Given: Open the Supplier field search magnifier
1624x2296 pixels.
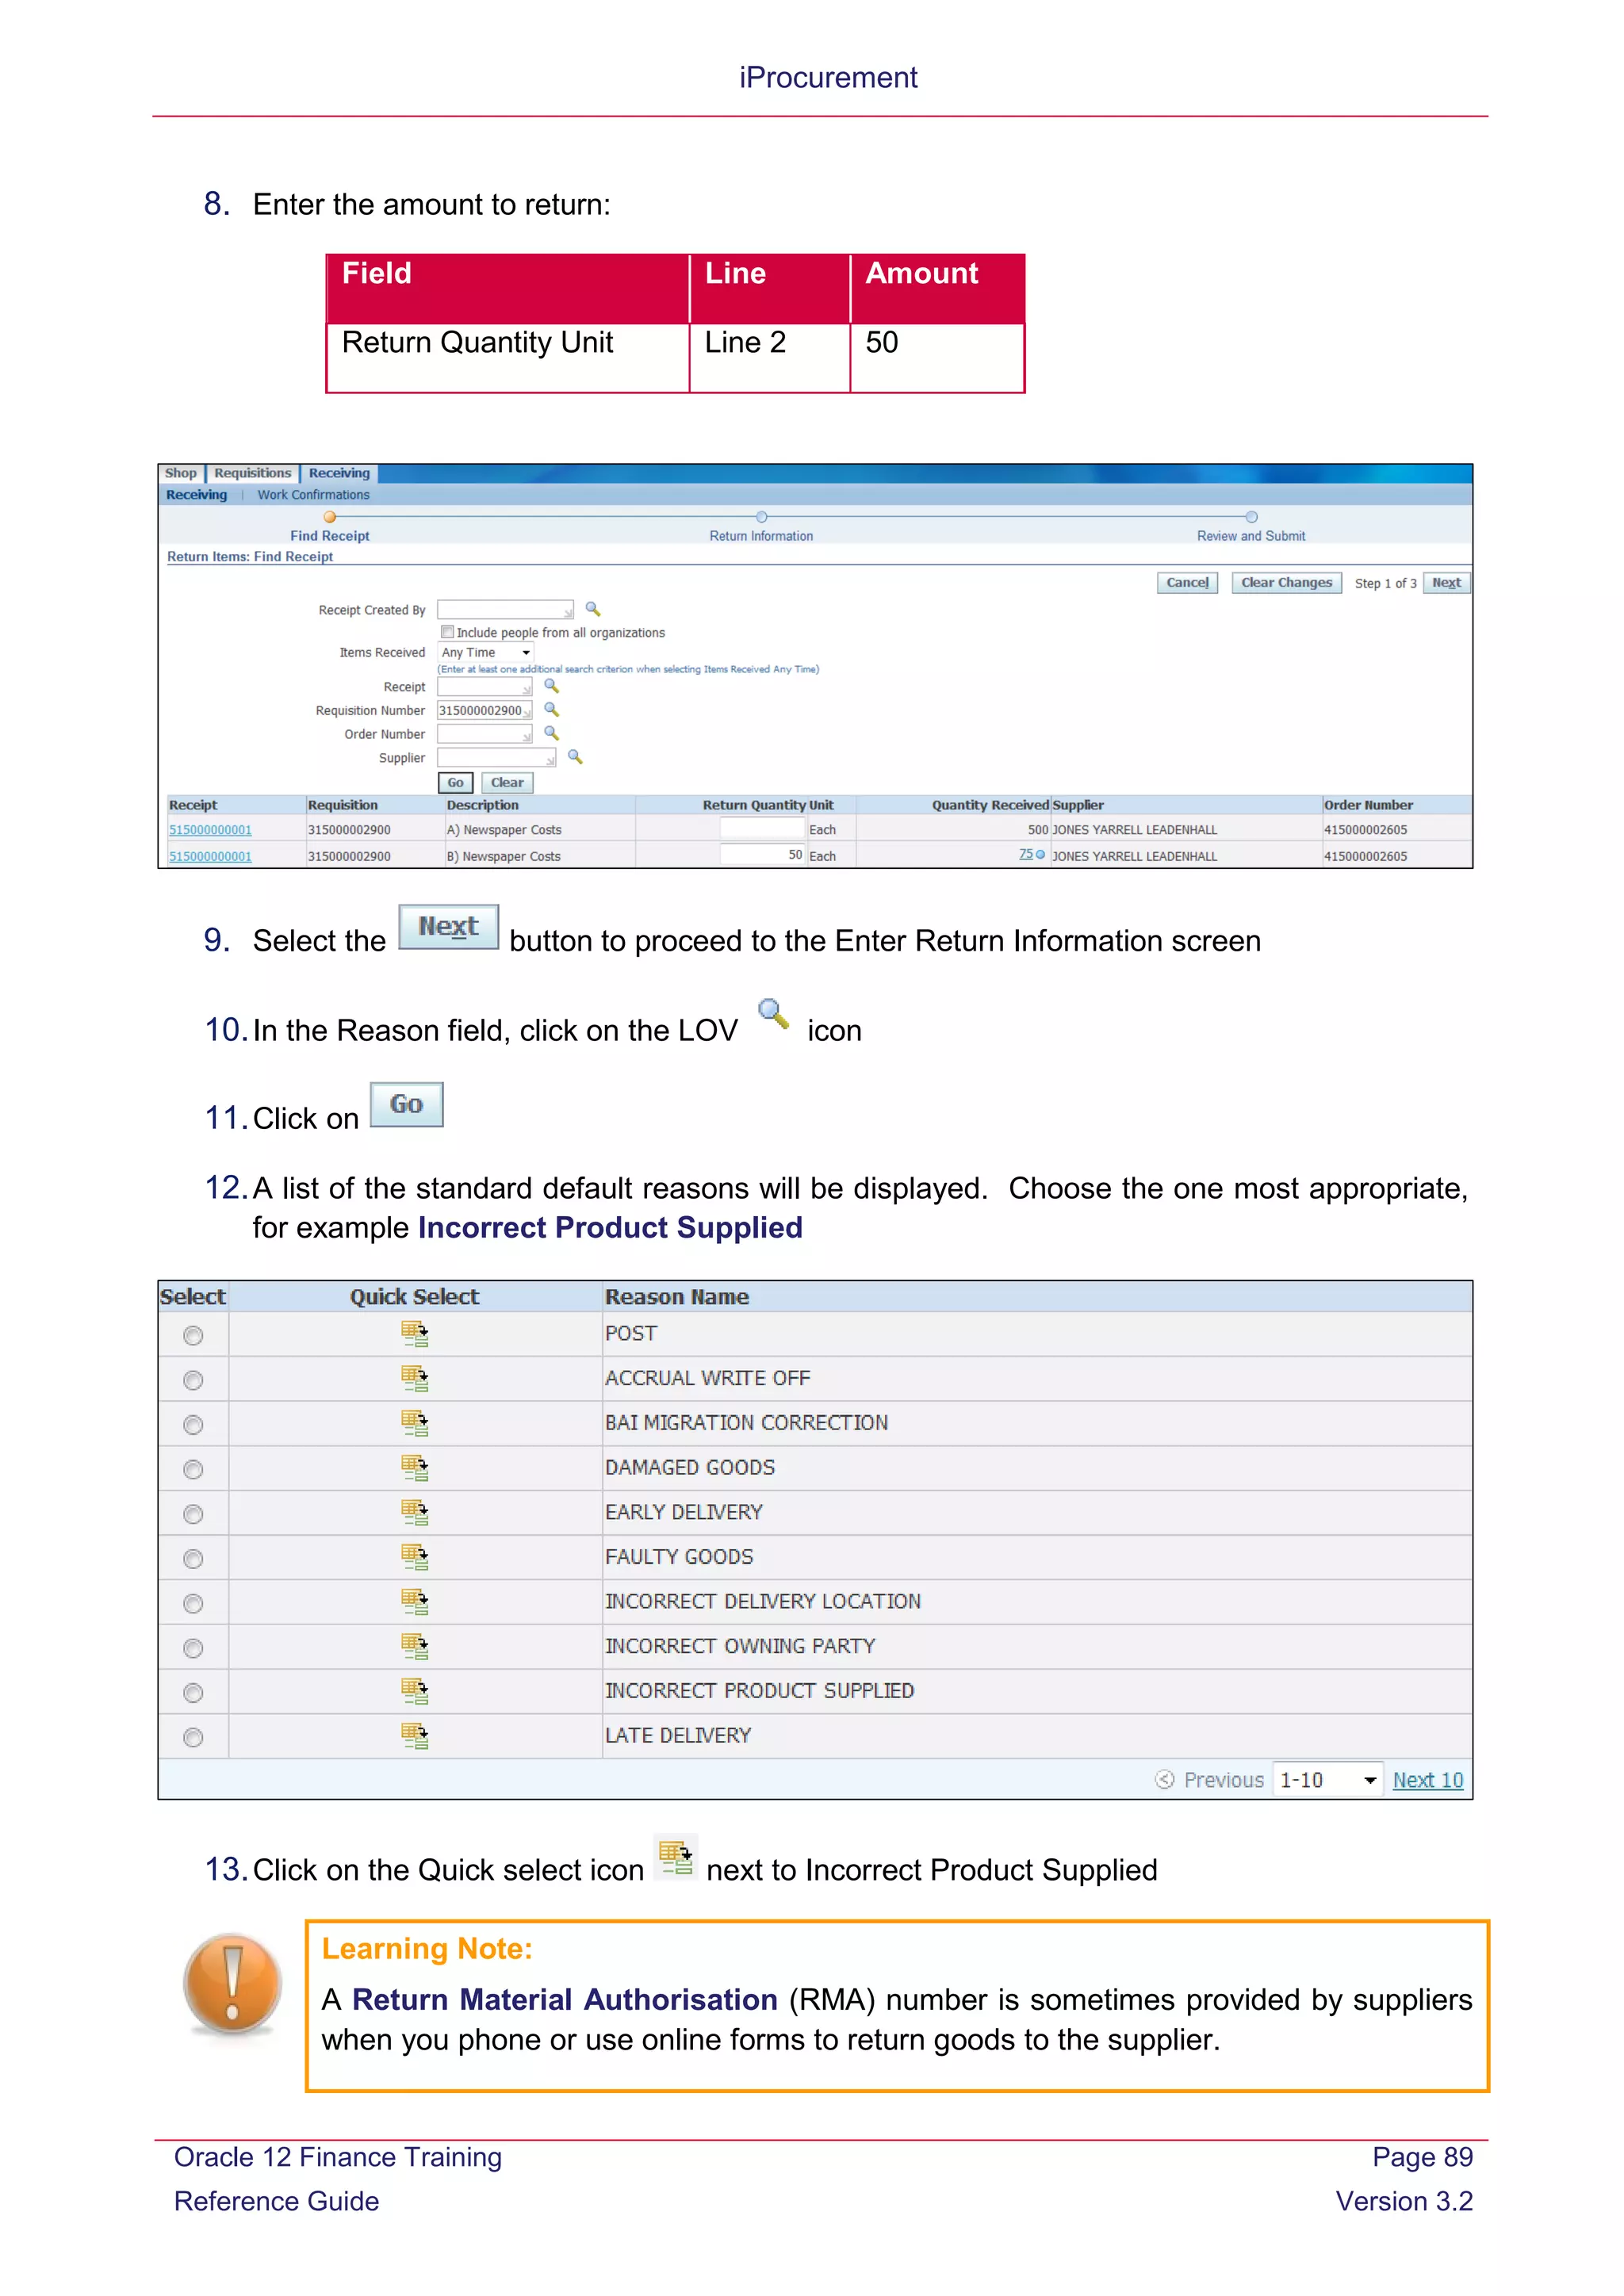Looking at the screenshot, I should coord(575,756).
